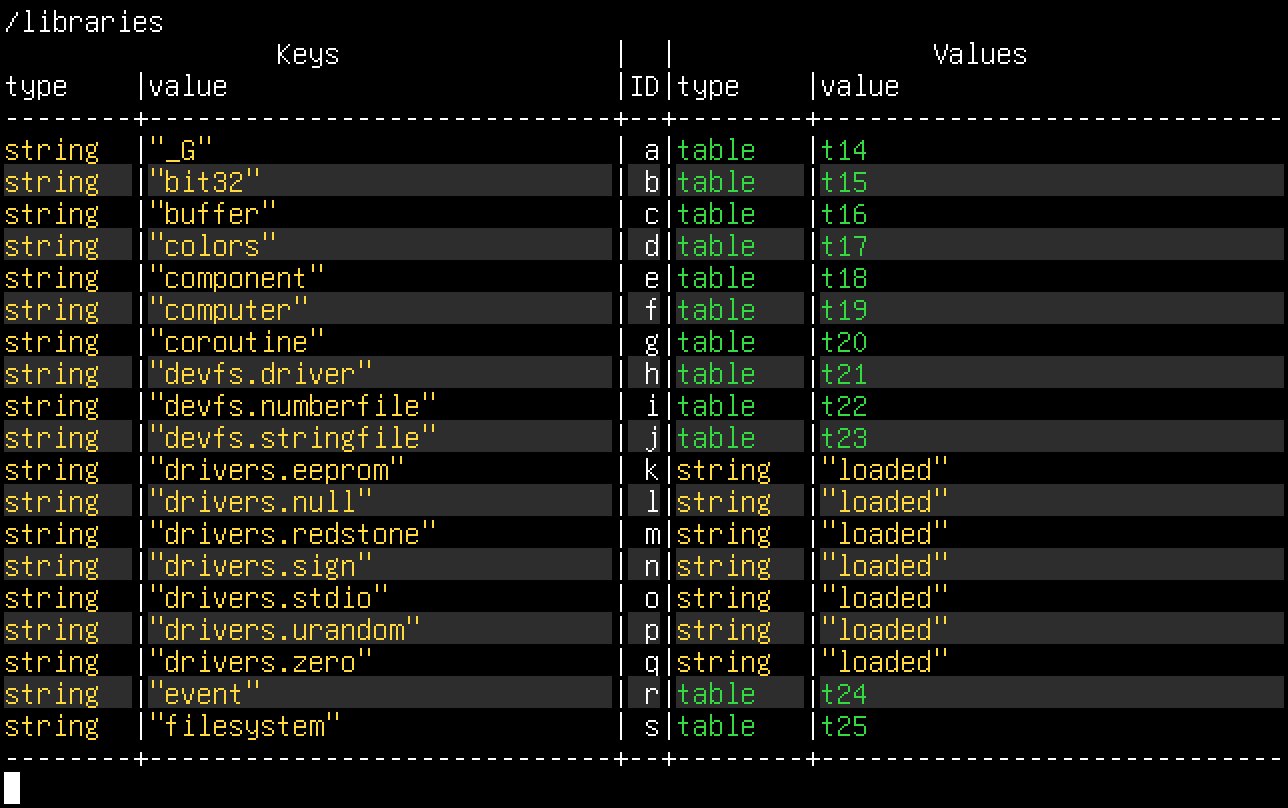Select the "buffer" key entry
The image size is (1288, 808).
tap(213, 214)
